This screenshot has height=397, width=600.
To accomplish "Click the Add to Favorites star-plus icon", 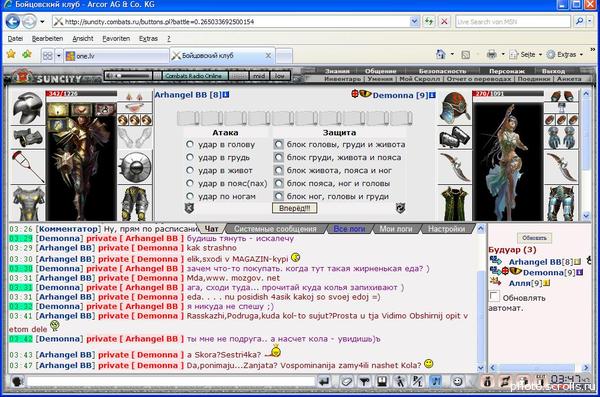I will point(27,55).
